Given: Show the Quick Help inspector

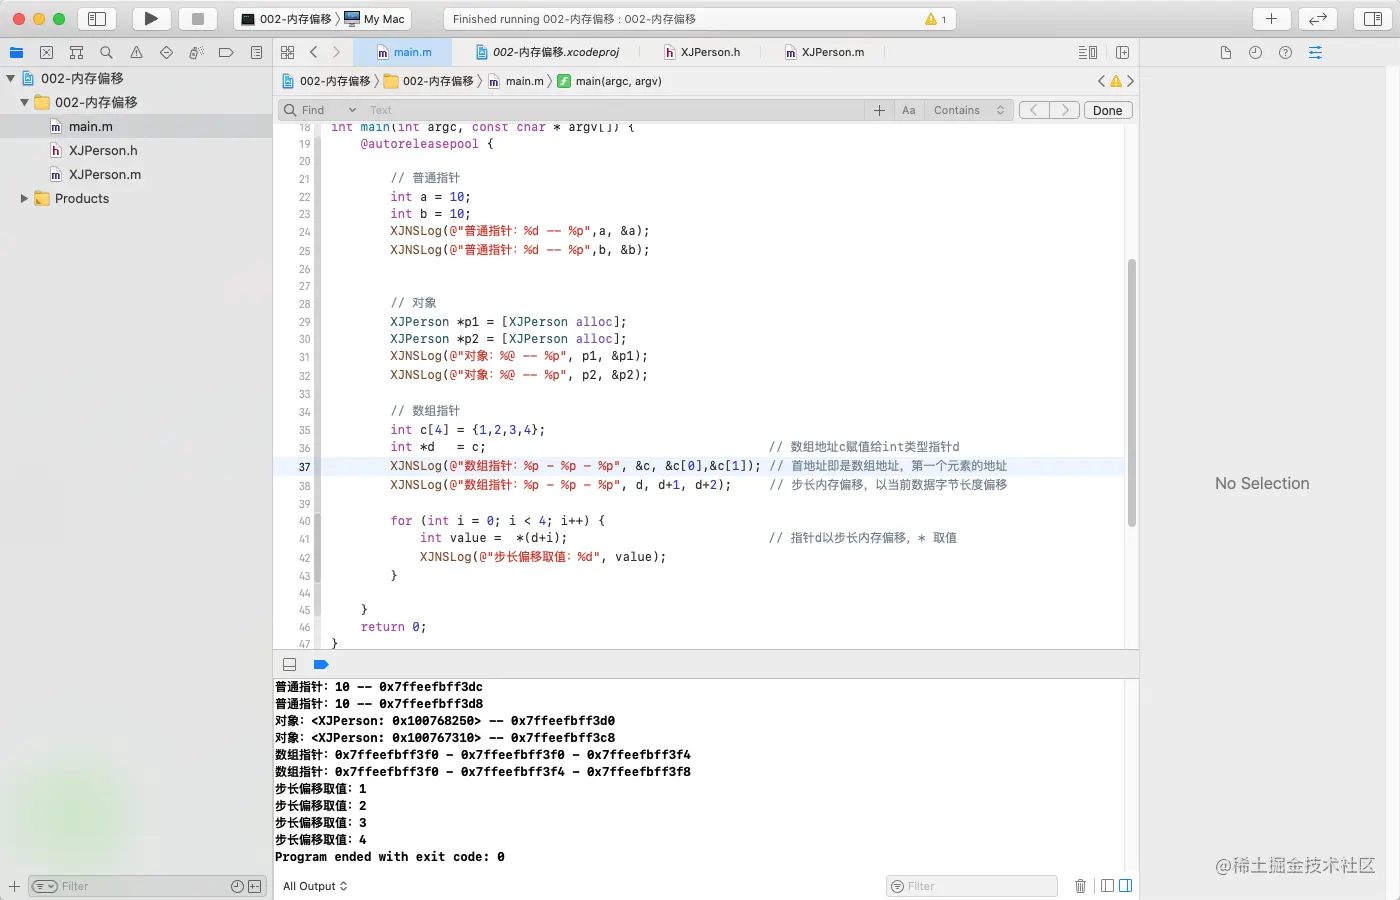Looking at the screenshot, I should click(x=1285, y=53).
